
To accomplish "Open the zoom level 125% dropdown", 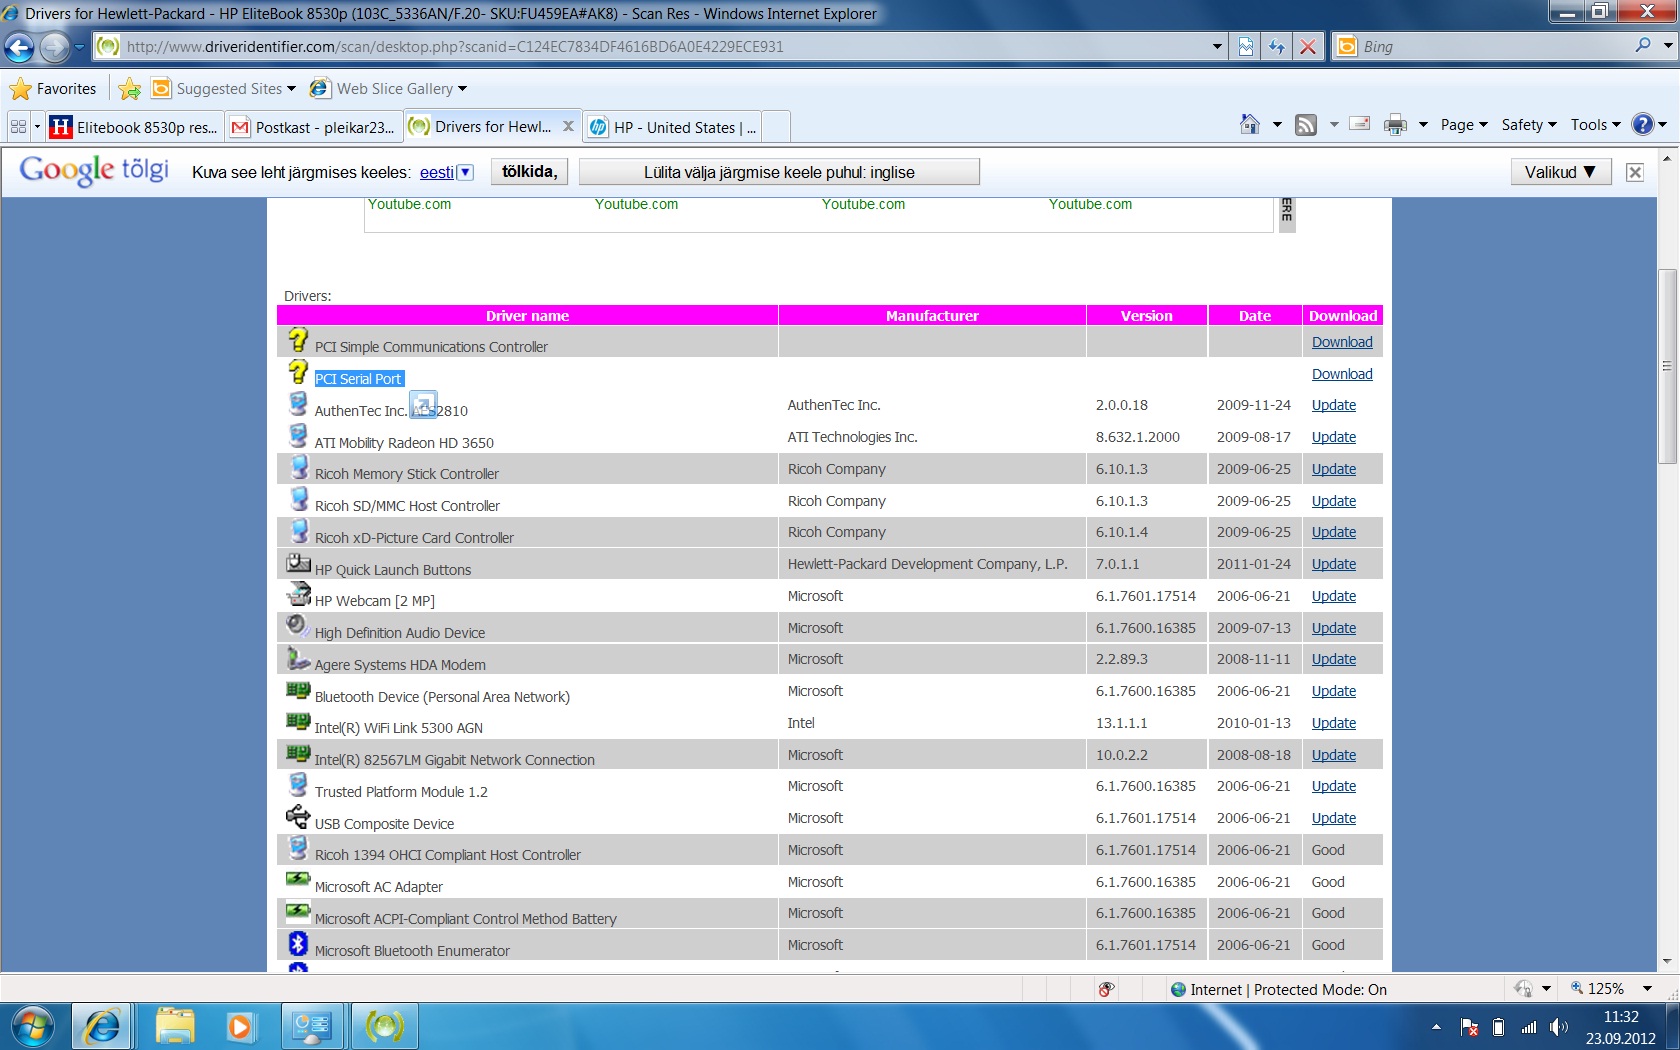I will (1646, 989).
